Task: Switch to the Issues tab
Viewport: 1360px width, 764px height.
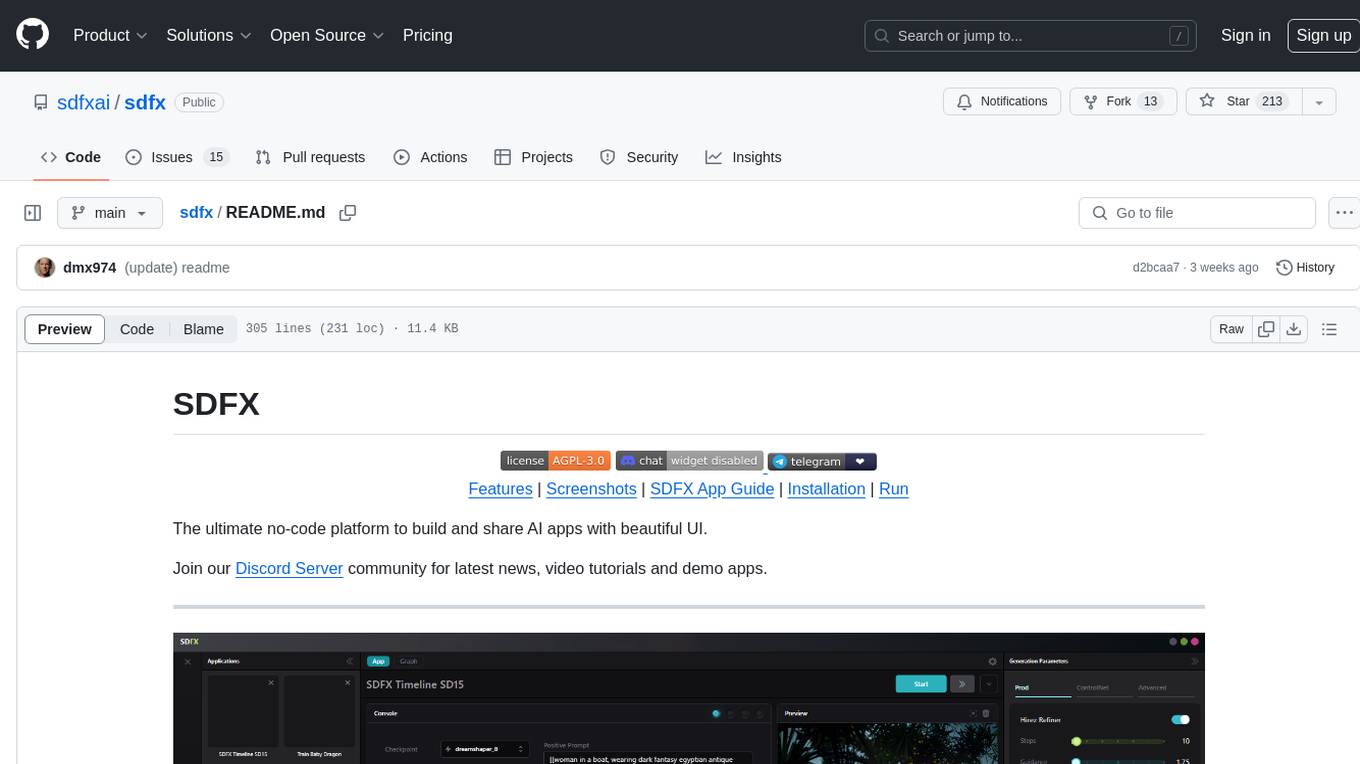Action: 177,157
